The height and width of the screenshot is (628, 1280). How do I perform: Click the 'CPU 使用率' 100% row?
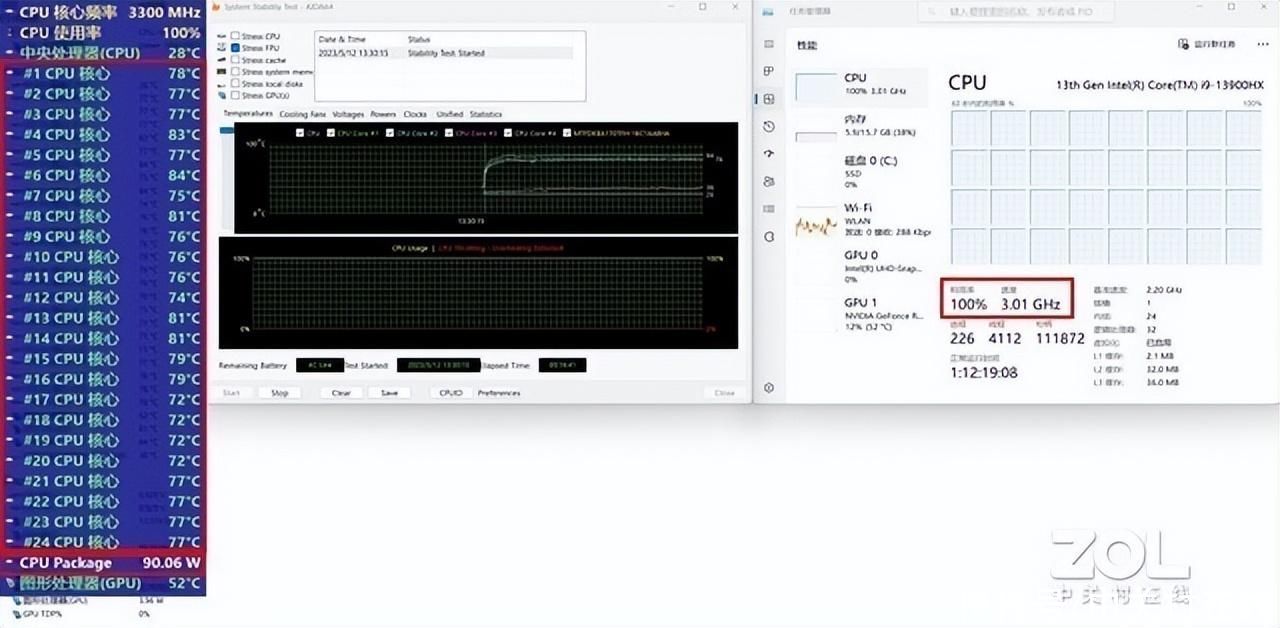104,32
